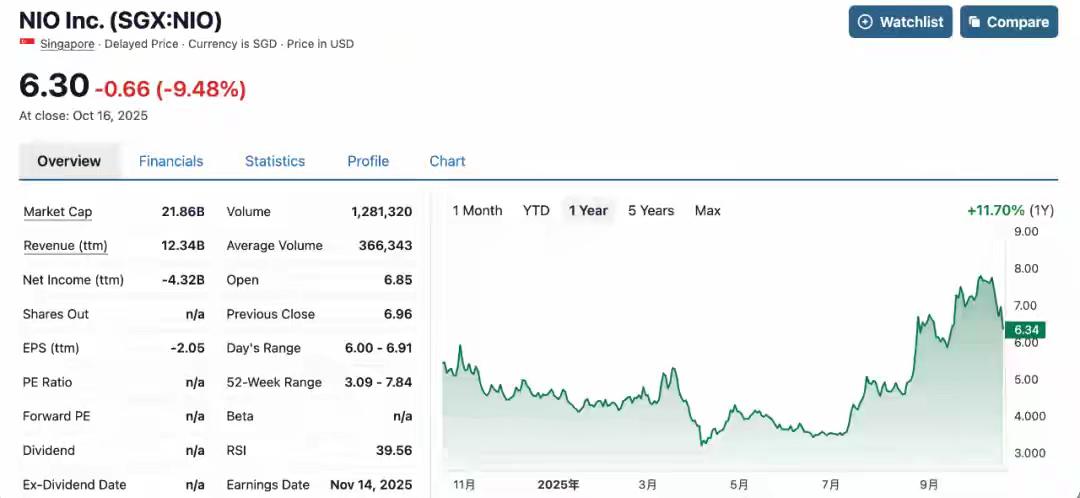Click the Singapore flag icon
The height and width of the screenshot is (498, 1080).
pos(27,43)
